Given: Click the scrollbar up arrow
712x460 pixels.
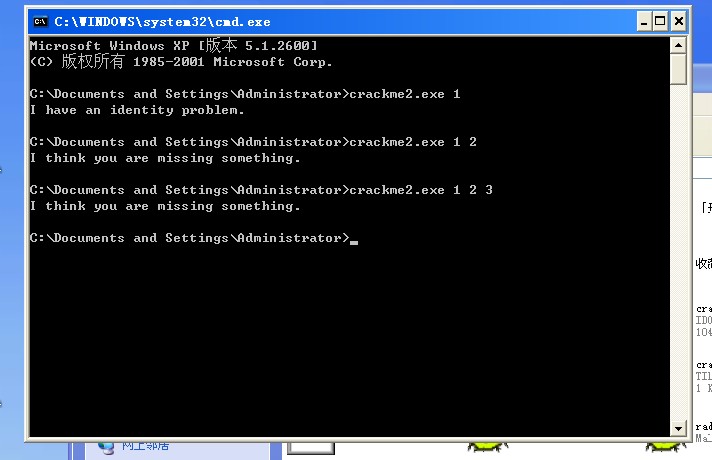Looking at the screenshot, I should [678, 45].
